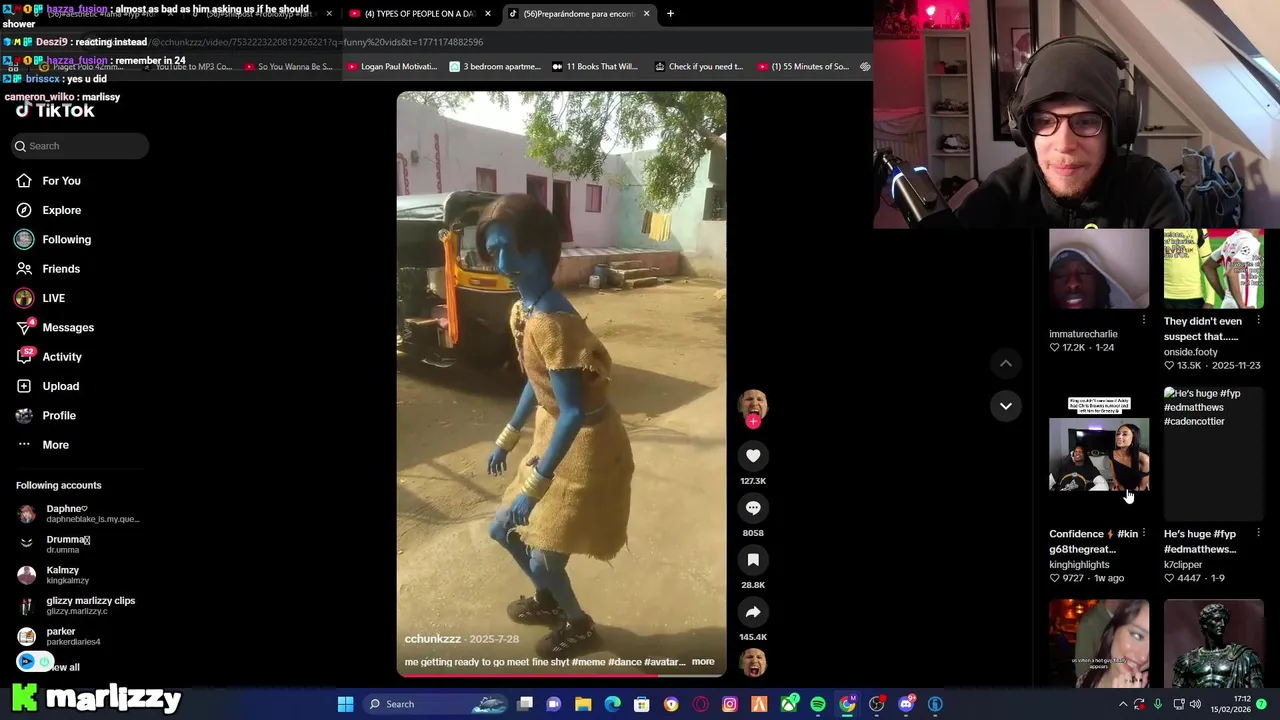
Task: Open the spinning sound disc below share
Action: point(753,662)
